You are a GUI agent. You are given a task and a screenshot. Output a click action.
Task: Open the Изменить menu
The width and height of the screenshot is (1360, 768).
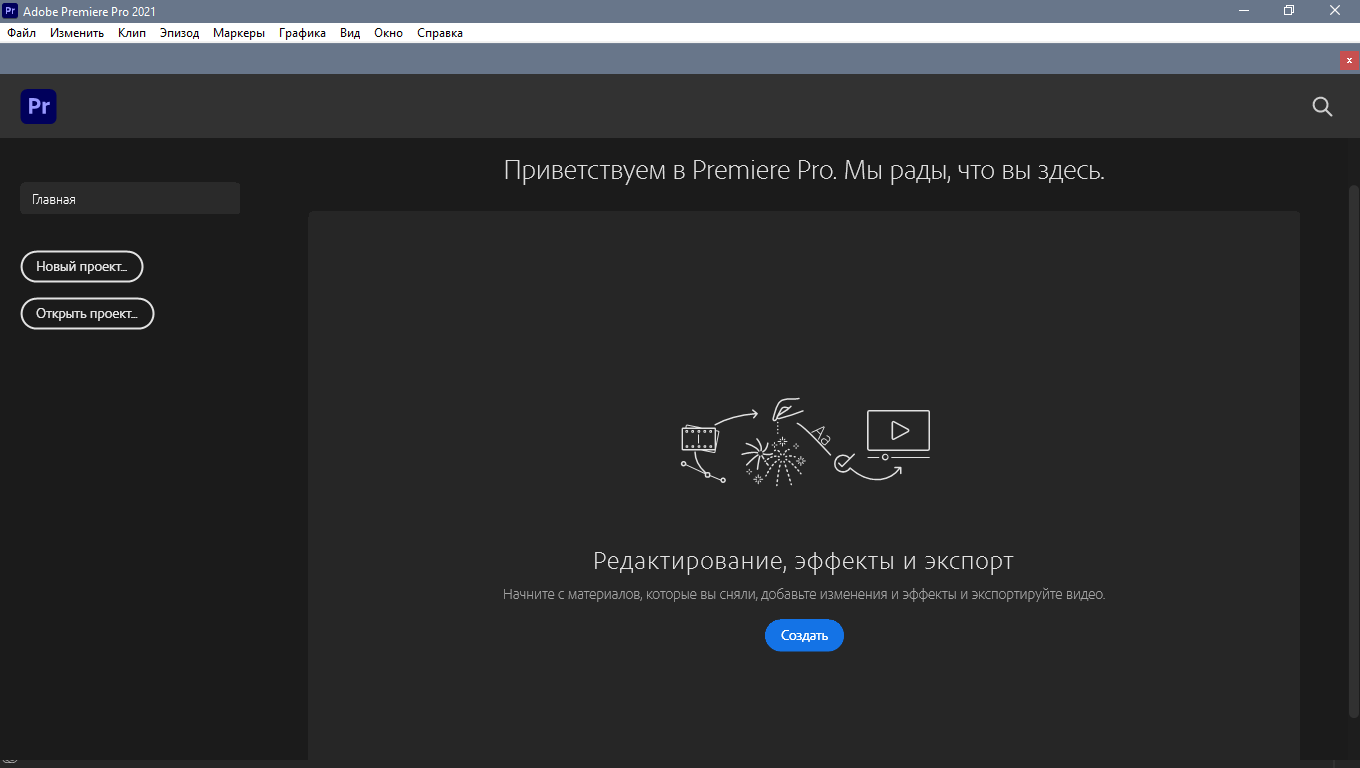[x=77, y=33]
